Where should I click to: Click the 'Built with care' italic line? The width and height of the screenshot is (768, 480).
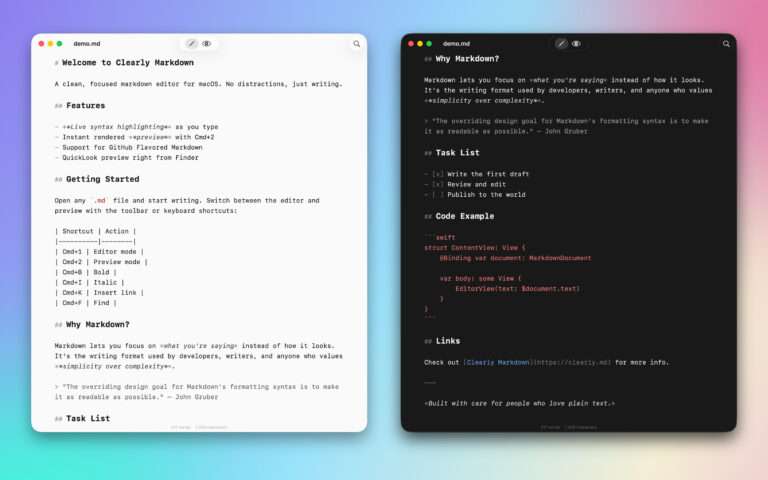(x=519, y=404)
